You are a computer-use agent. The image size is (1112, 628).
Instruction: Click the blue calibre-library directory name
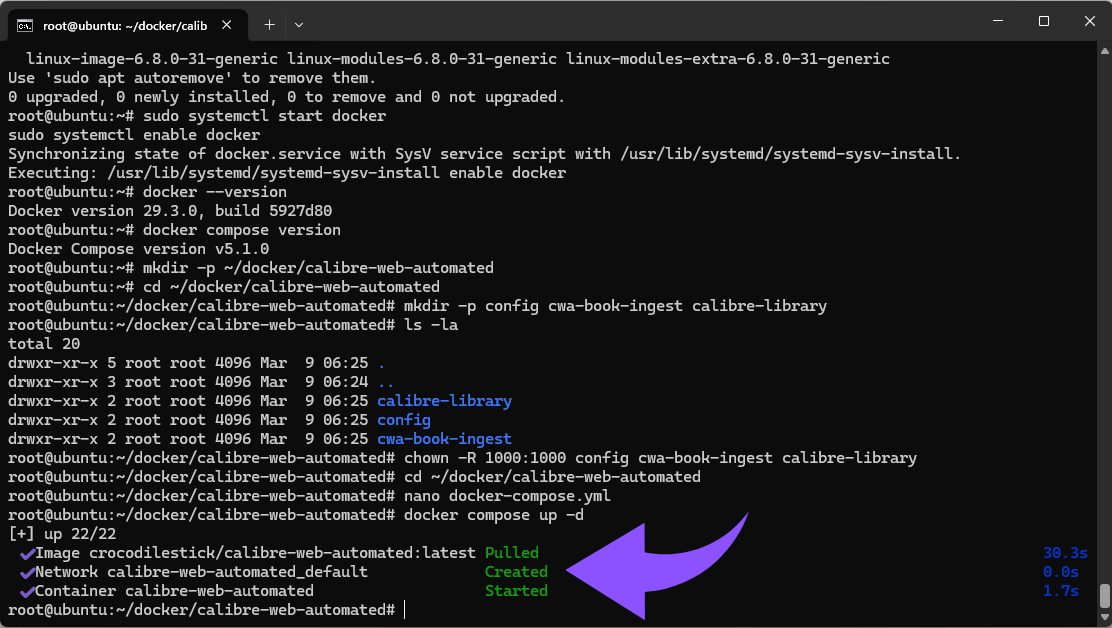tap(444, 401)
